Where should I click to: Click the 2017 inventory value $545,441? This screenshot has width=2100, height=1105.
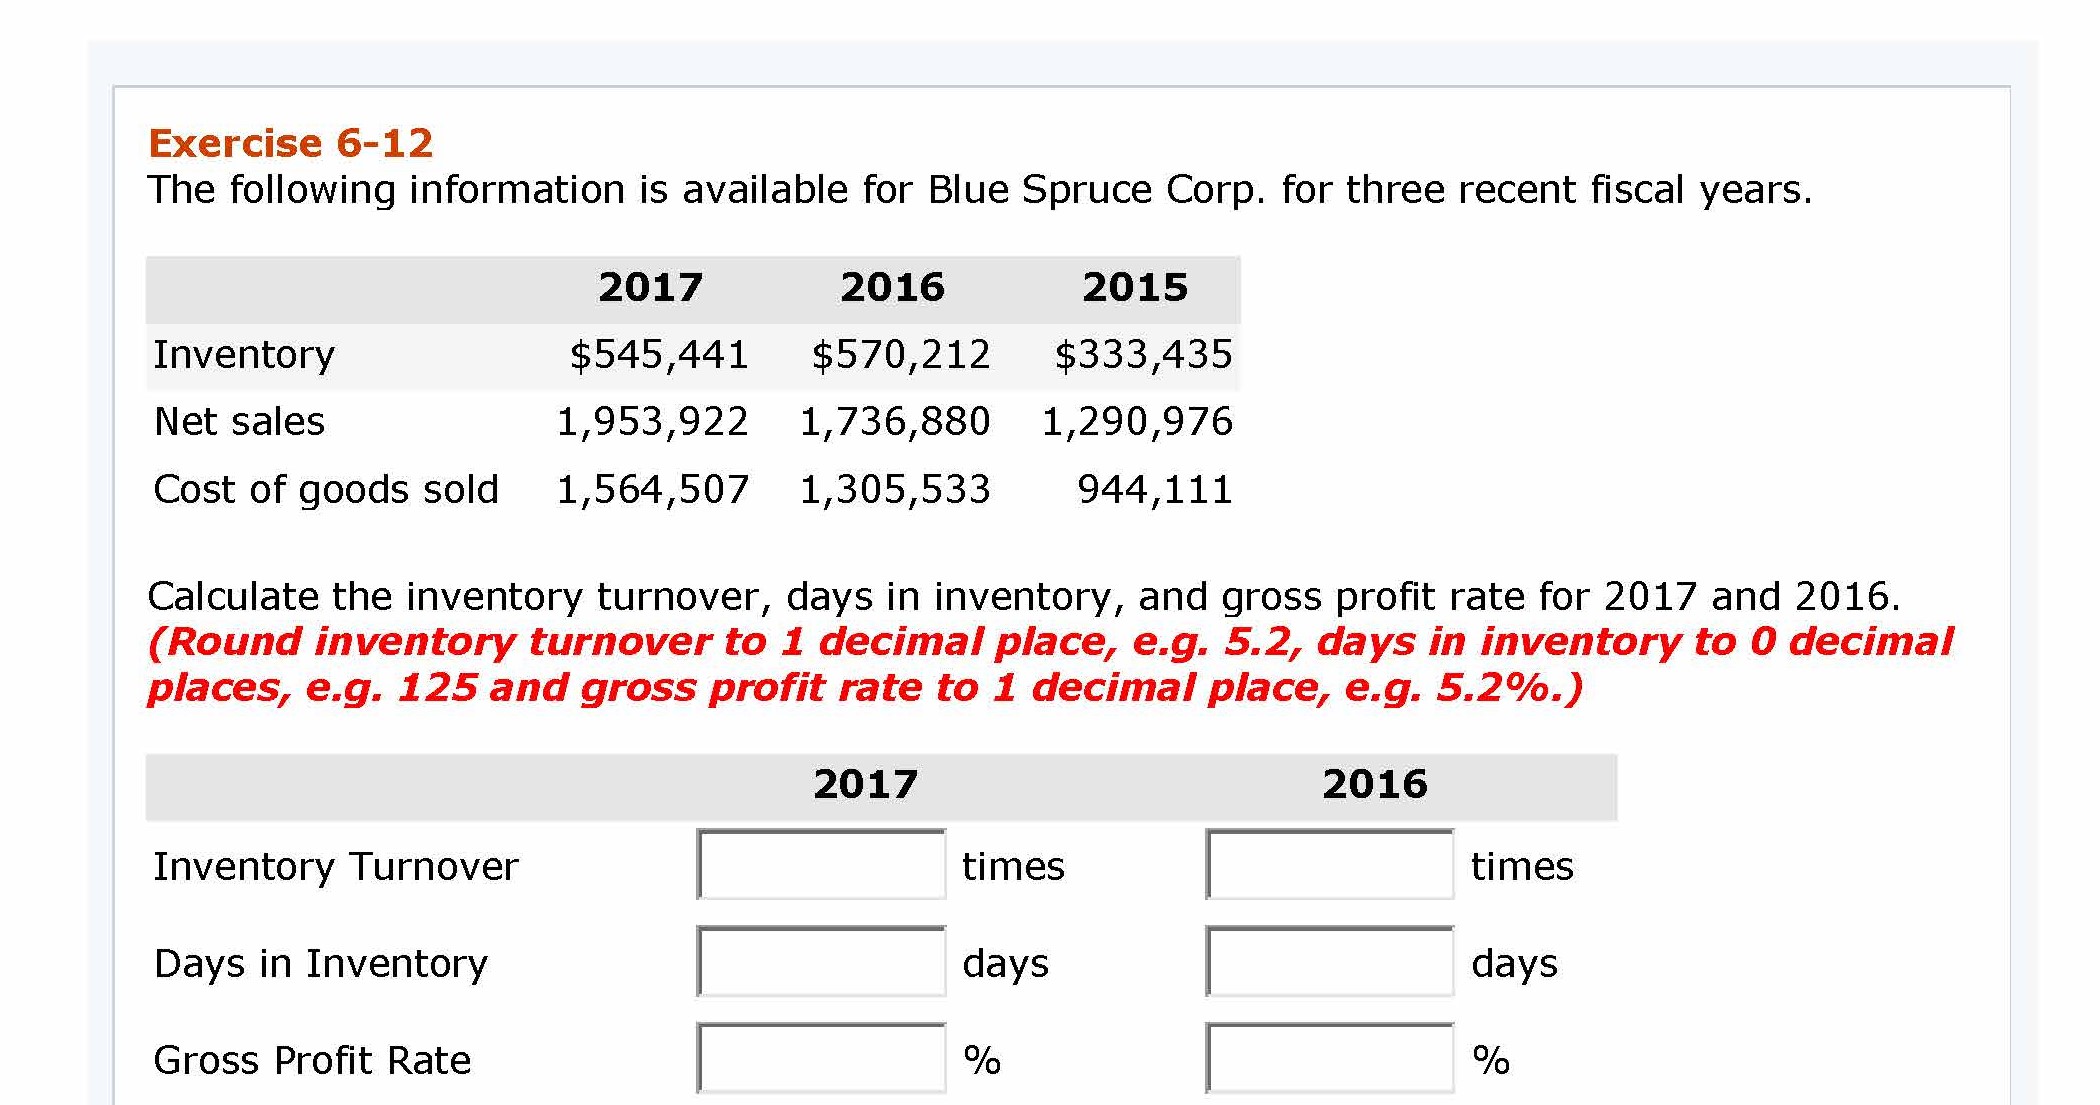pos(659,355)
